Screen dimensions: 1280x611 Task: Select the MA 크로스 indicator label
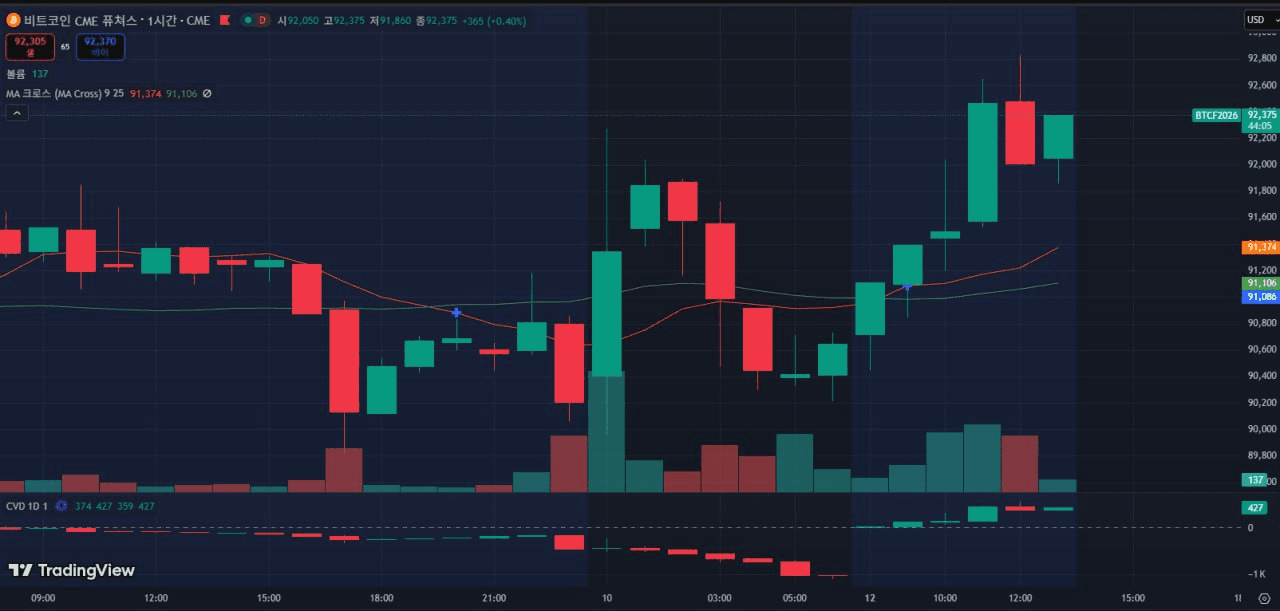[x=52, y=94]
